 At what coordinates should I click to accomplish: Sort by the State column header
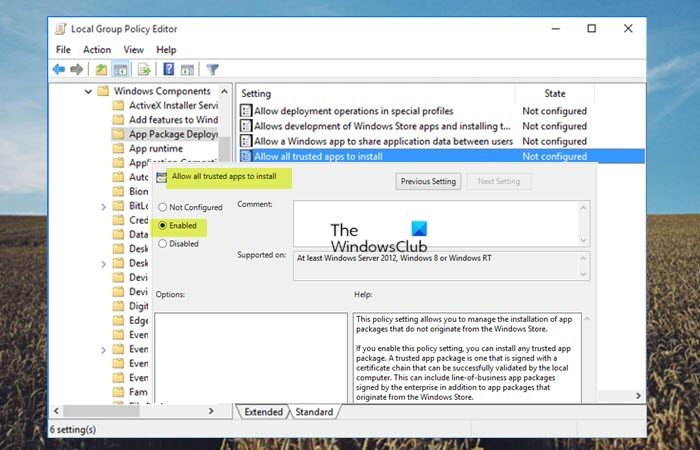click(x=554, y=93)
